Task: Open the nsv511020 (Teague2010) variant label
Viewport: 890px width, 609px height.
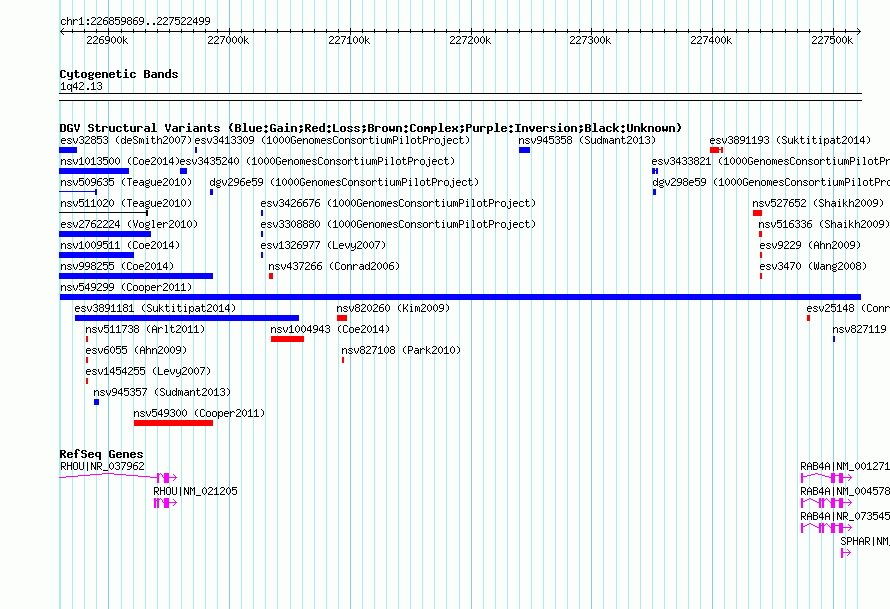Action: [126, 203]
